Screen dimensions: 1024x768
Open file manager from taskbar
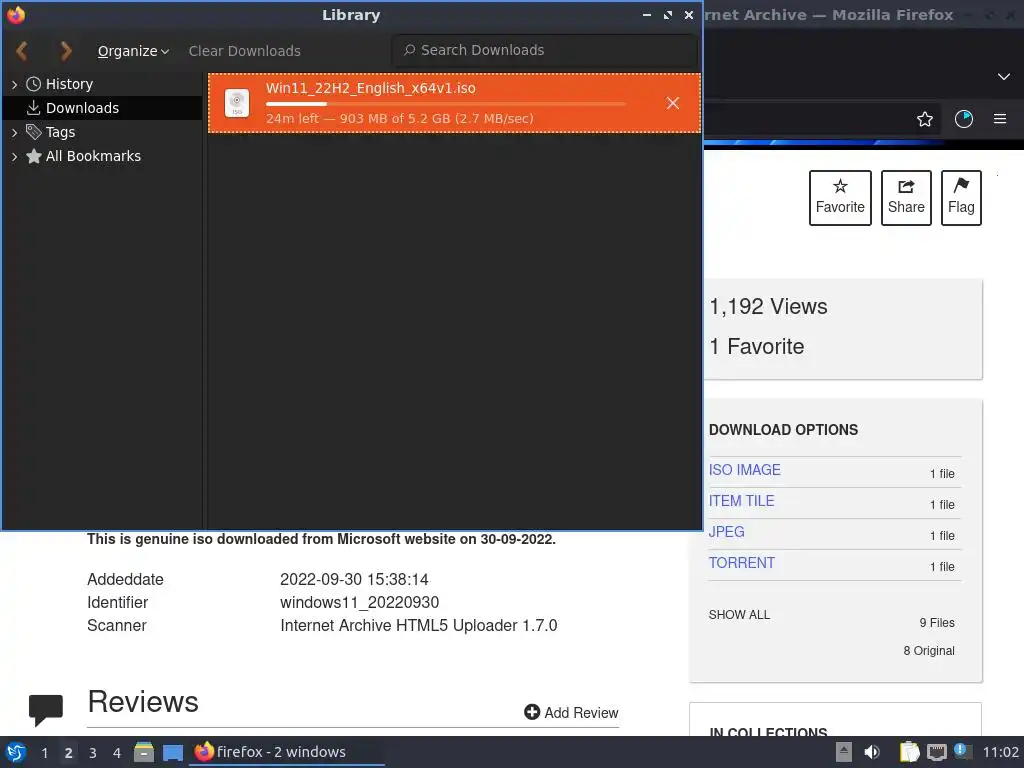pos(144,752)
